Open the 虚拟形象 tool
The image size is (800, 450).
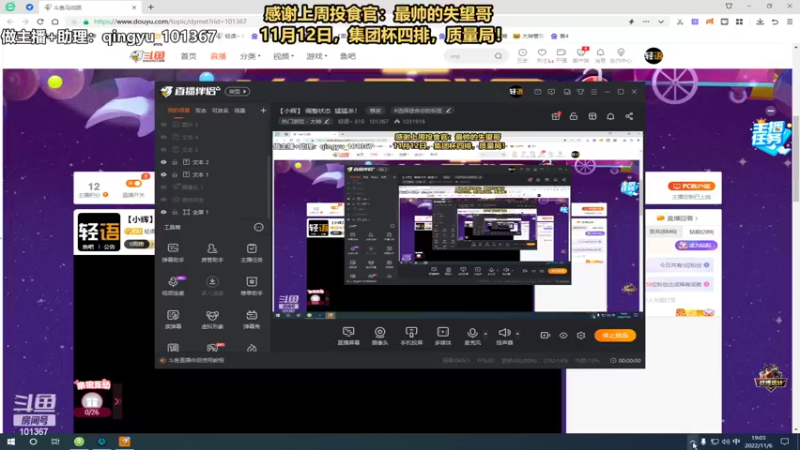[x=212, y=319]
